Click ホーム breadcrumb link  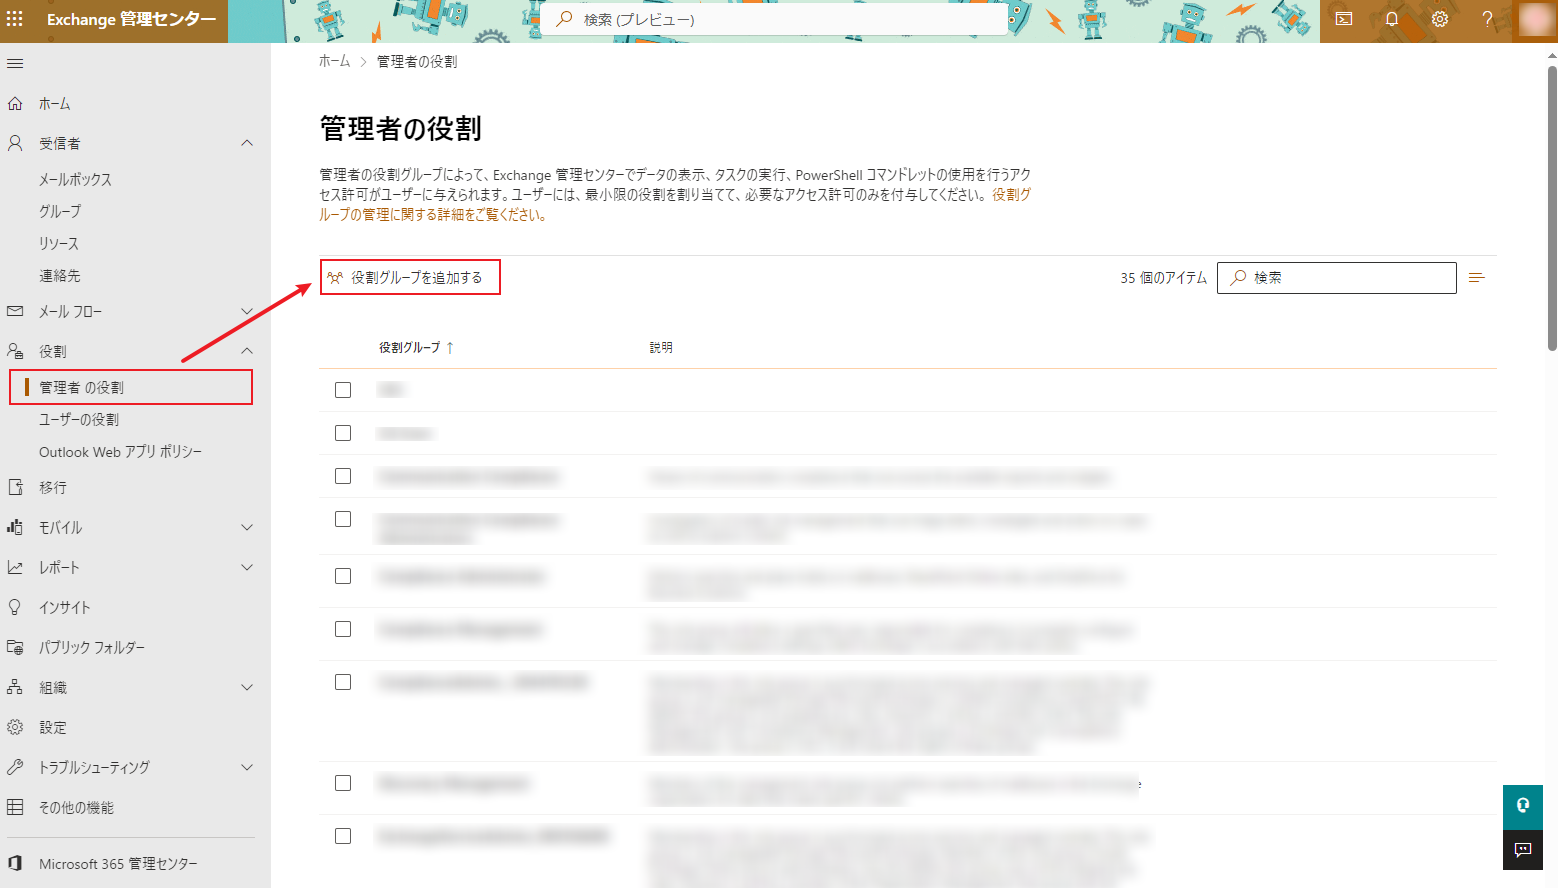point(335,62)
